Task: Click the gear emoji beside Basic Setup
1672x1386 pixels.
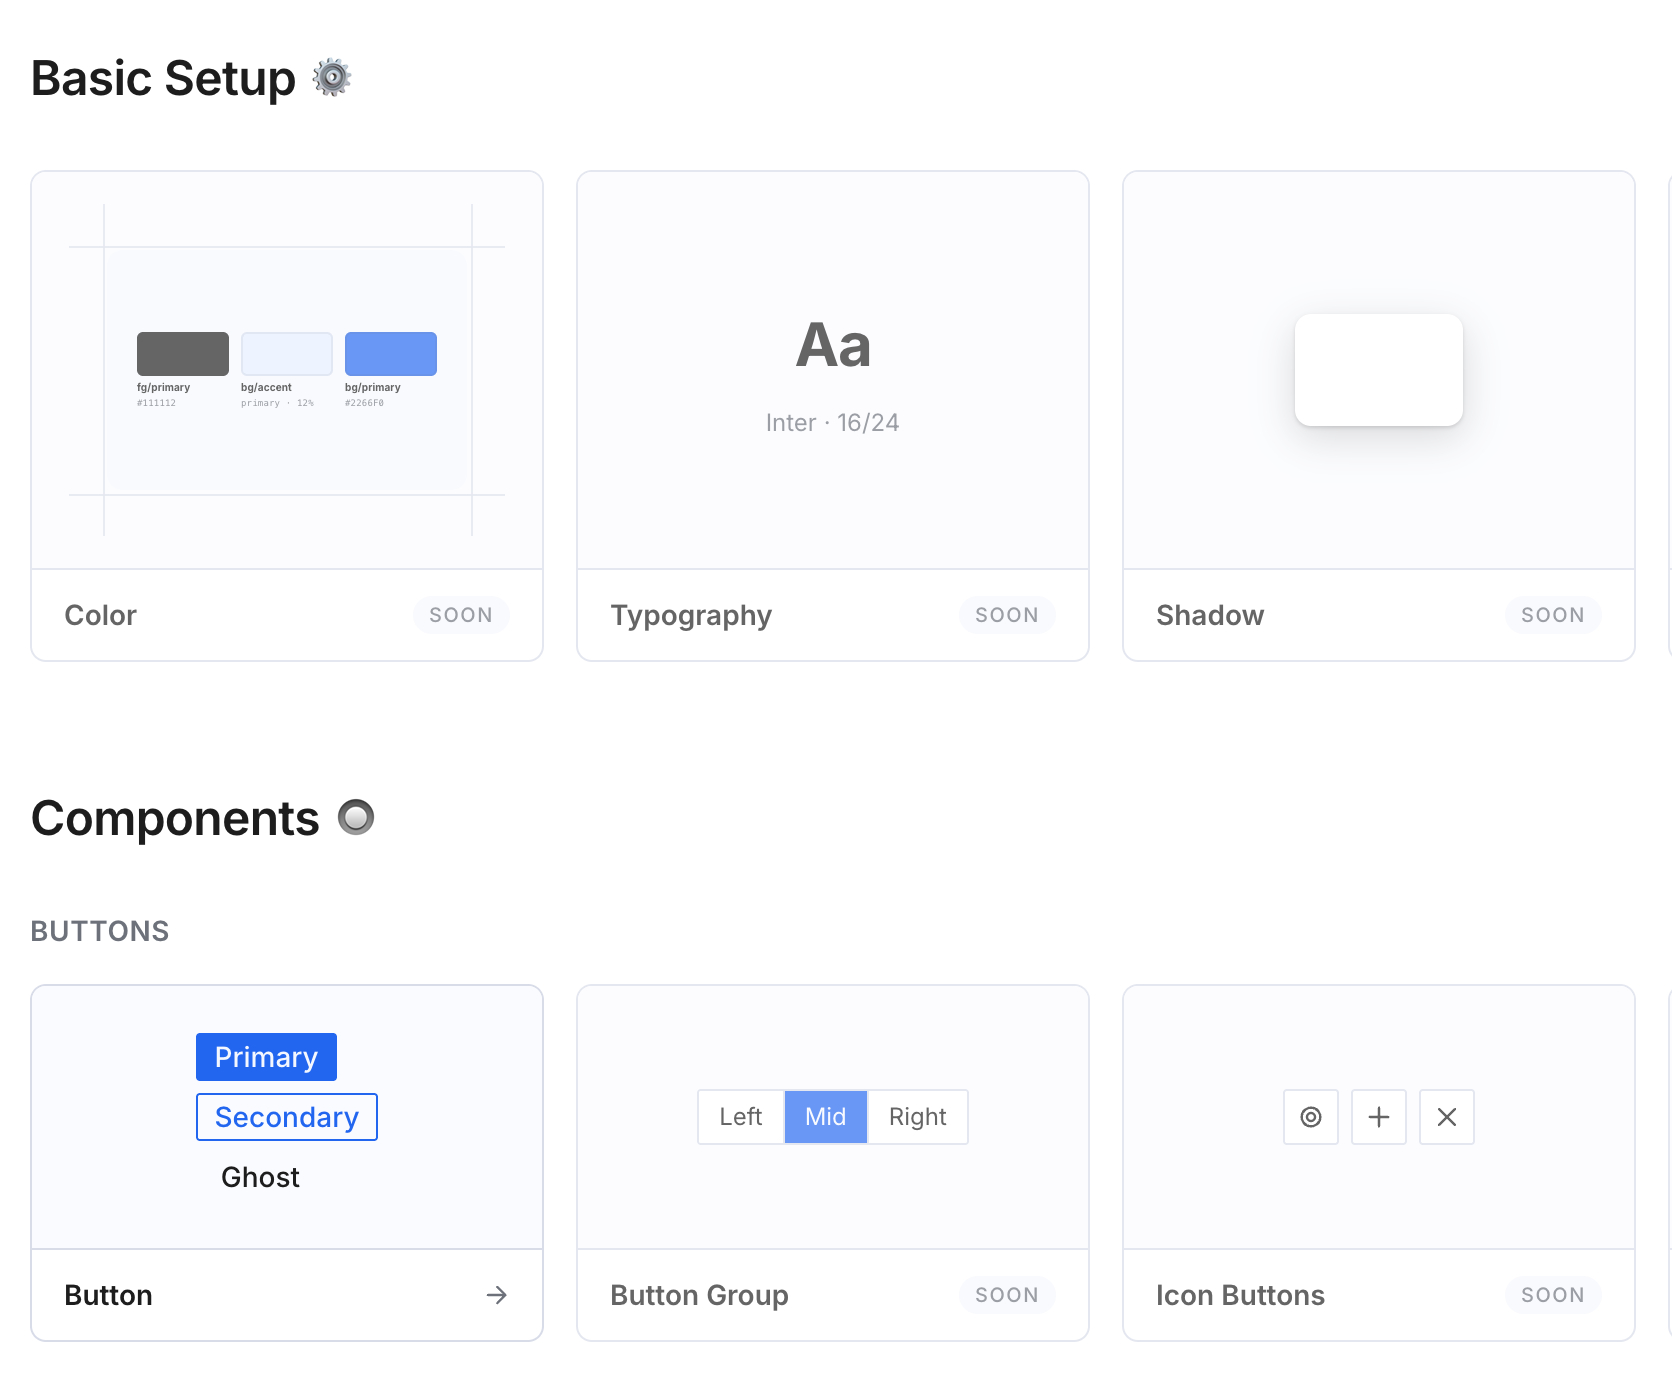Action: point(332,78)
